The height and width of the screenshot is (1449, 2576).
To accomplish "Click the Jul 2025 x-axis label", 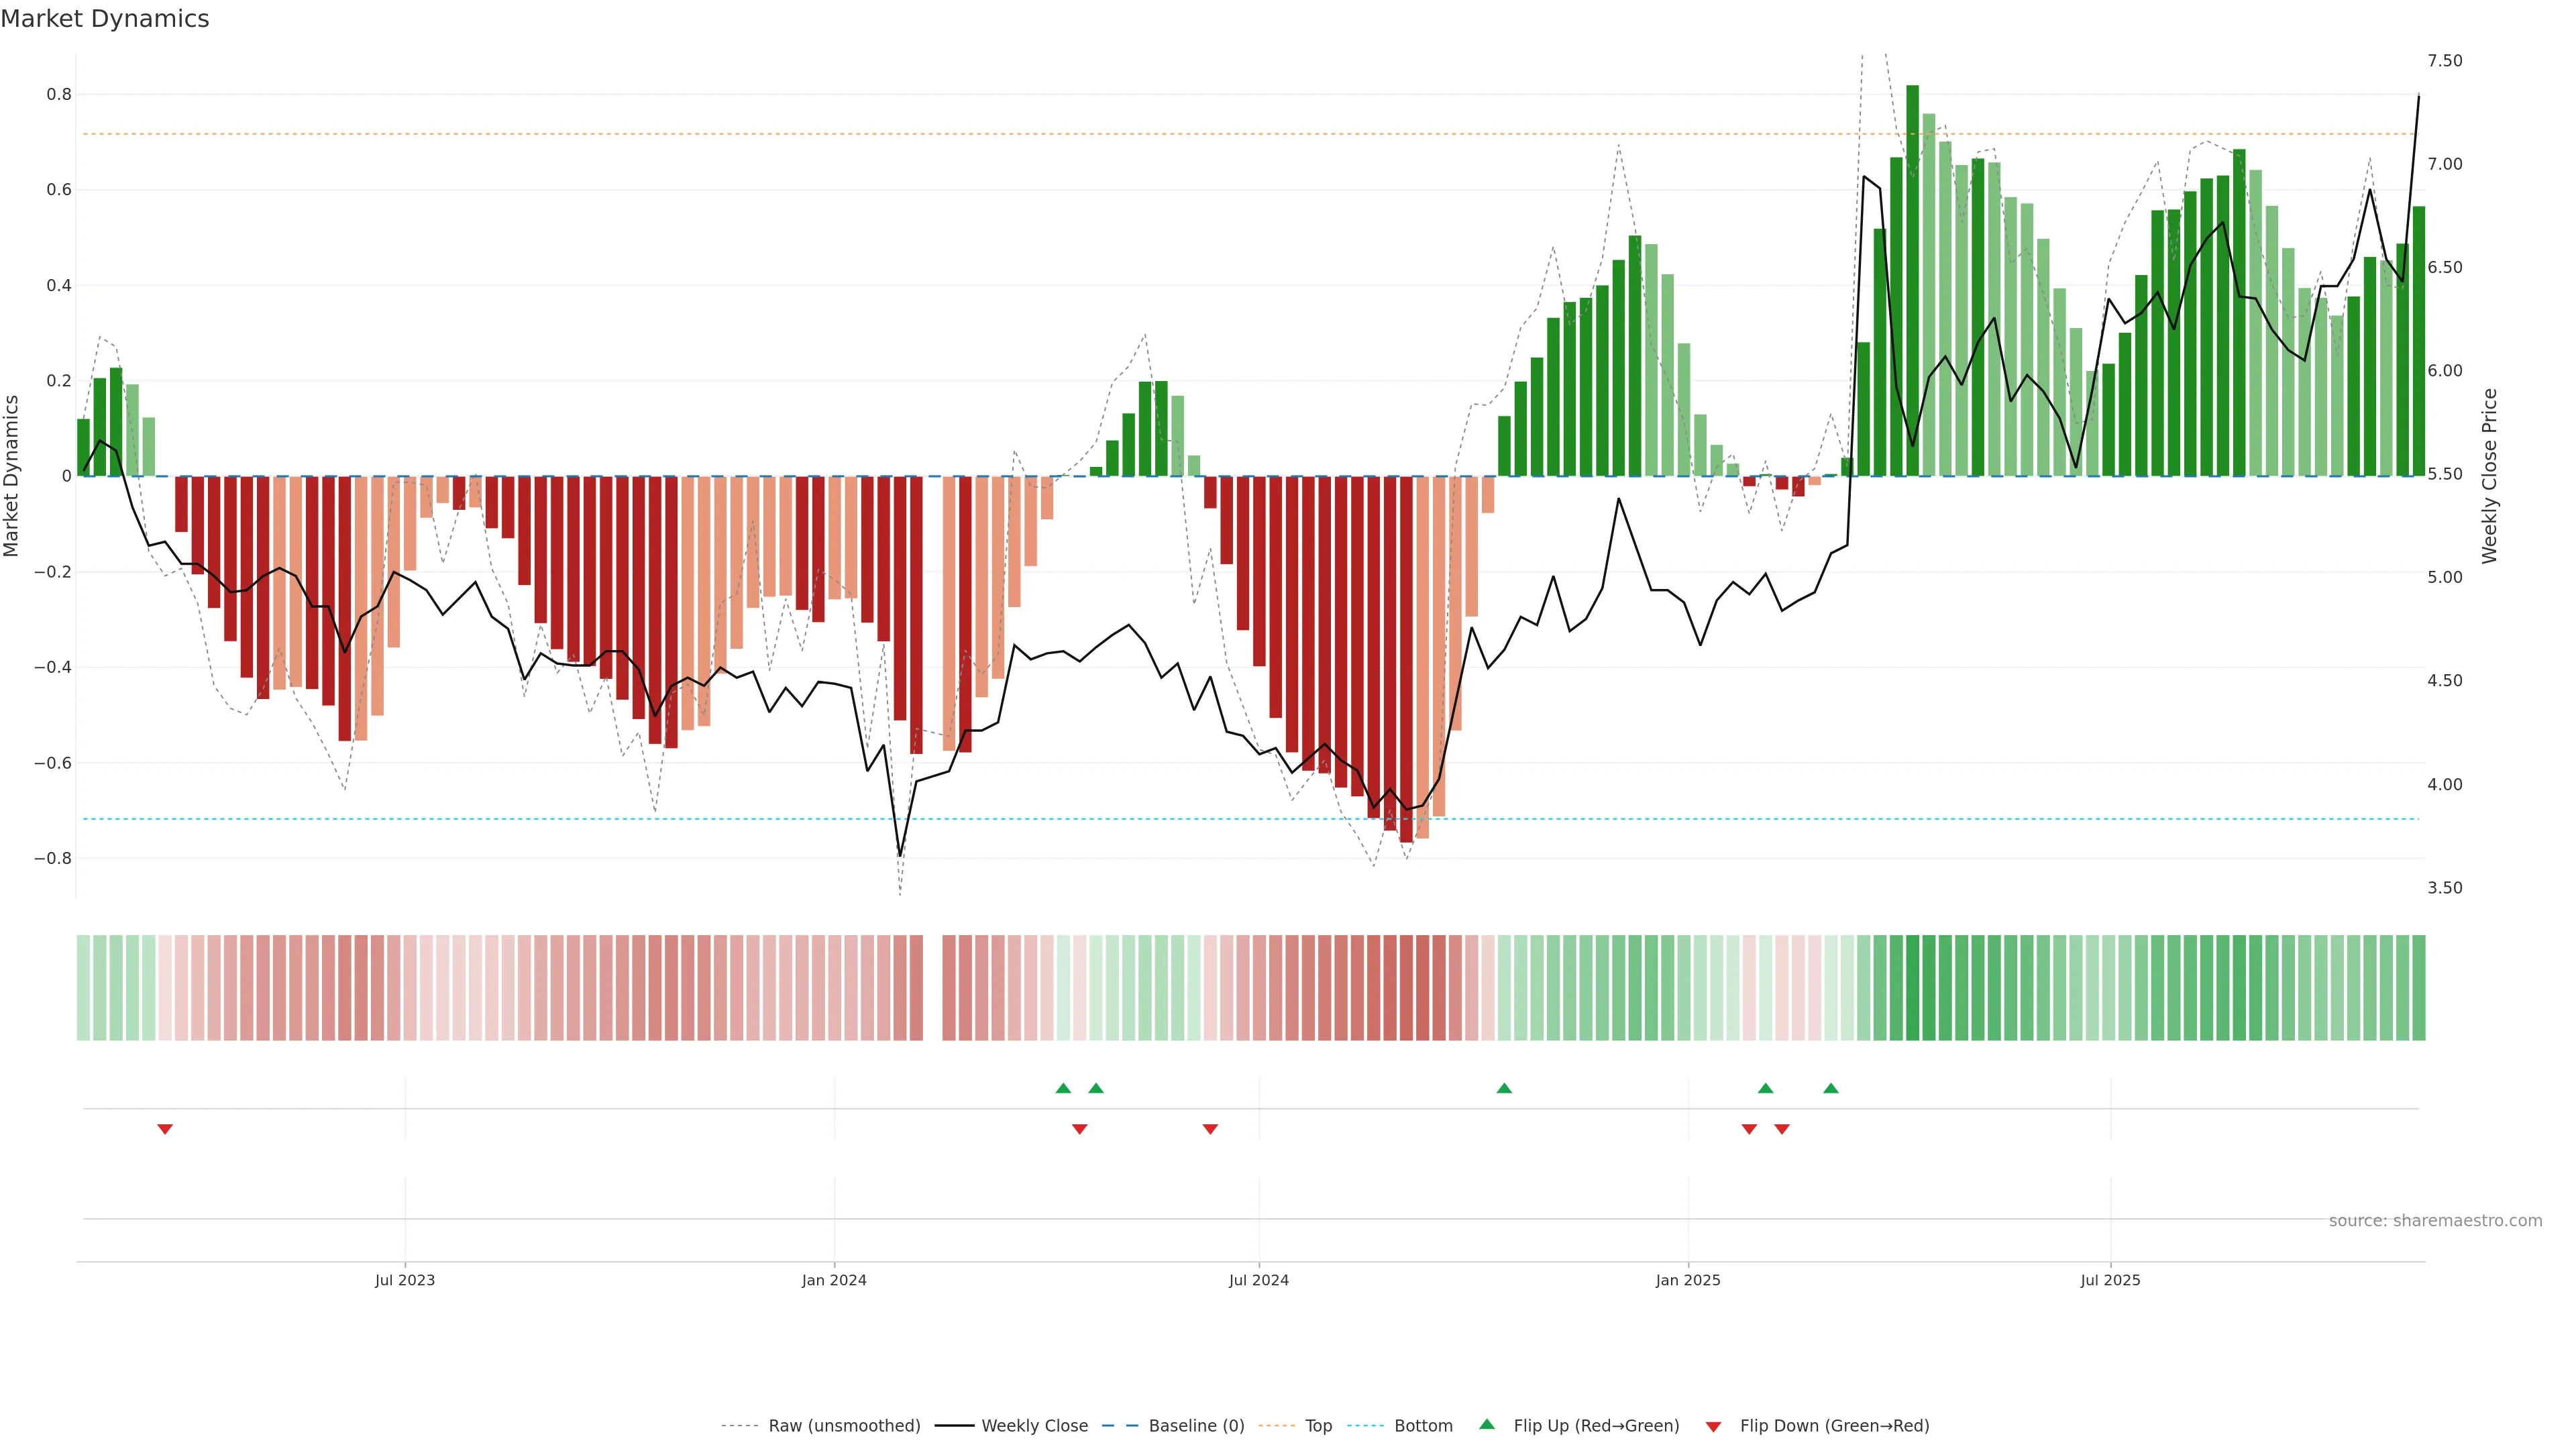I will point(2110,1280).
